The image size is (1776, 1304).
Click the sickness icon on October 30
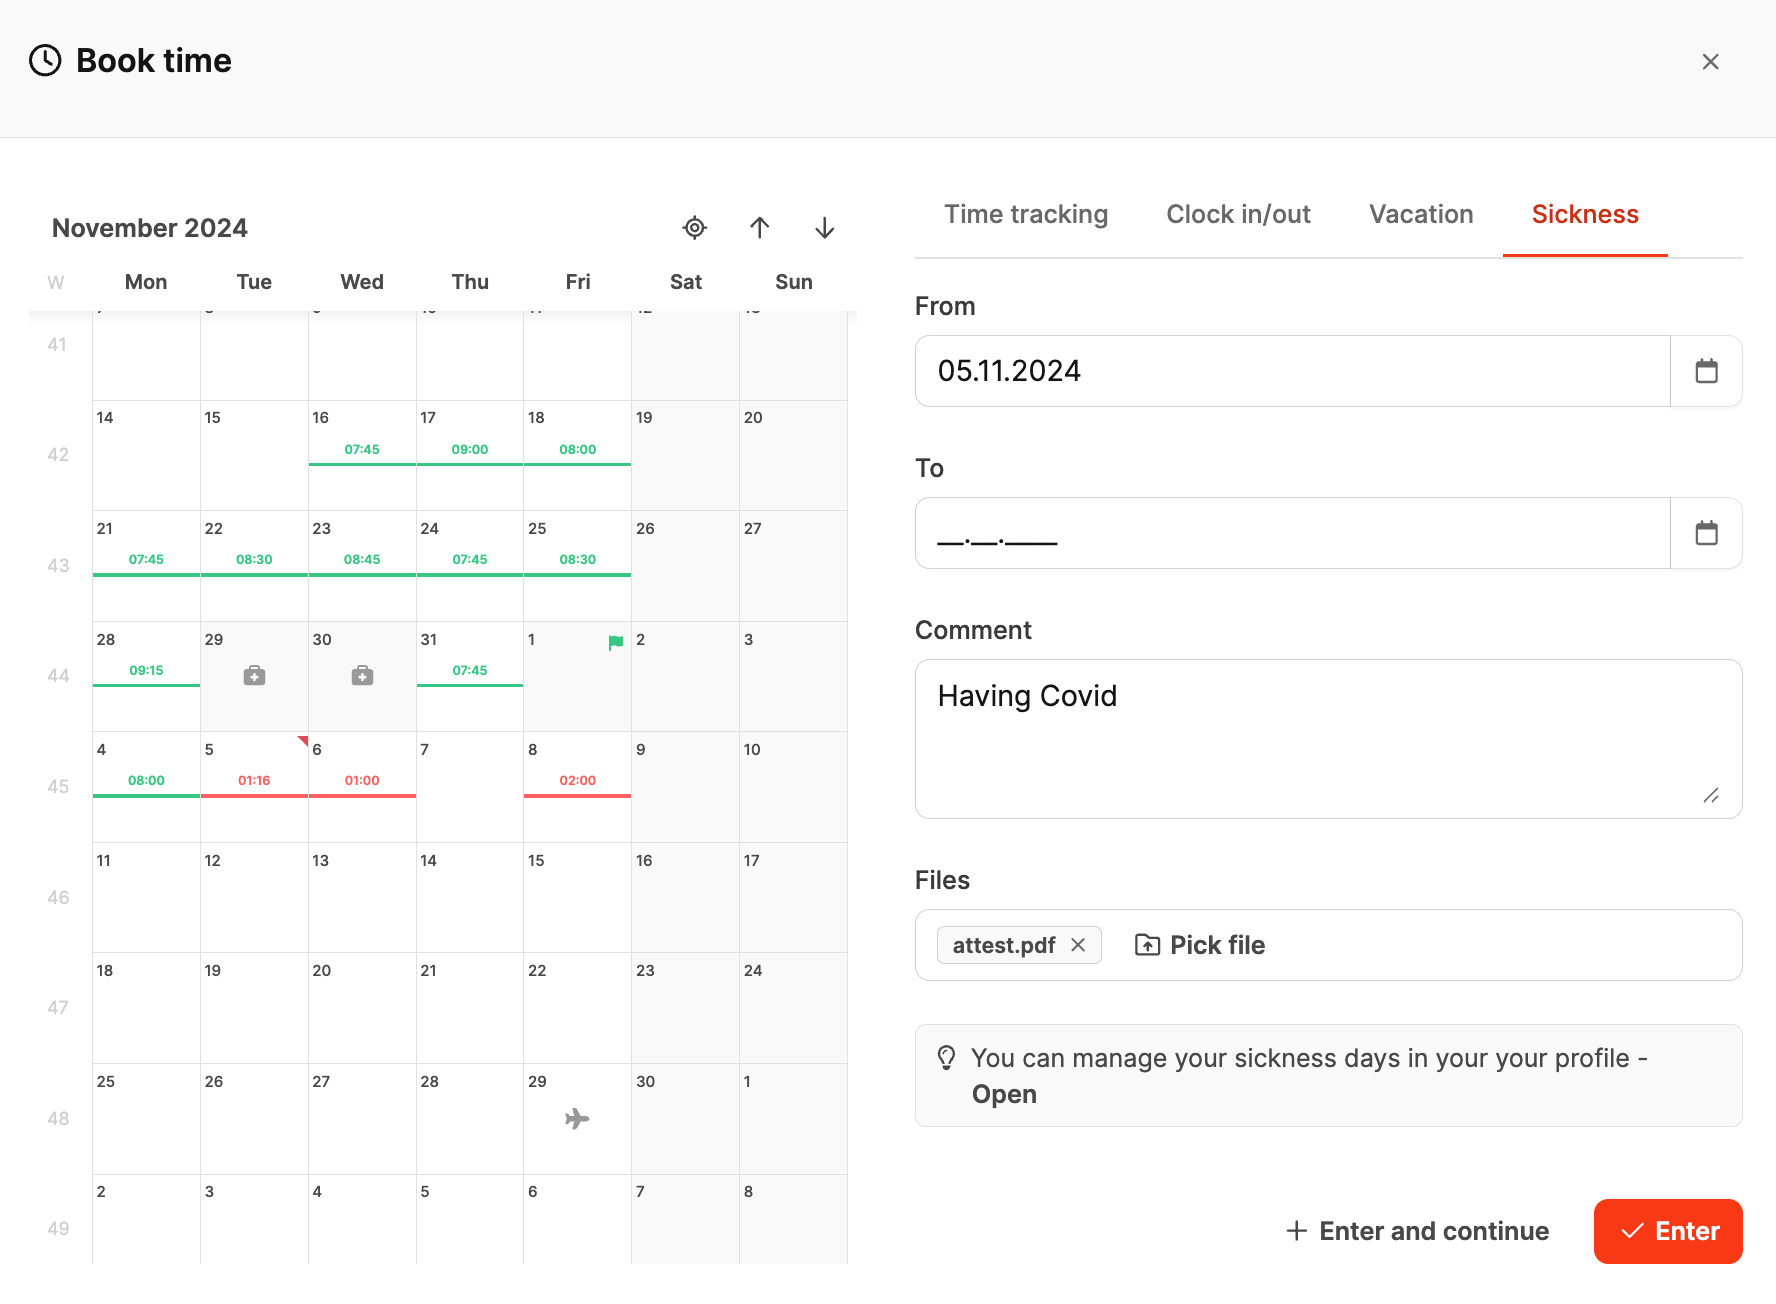pyautogui.click(x=362, y=676)
